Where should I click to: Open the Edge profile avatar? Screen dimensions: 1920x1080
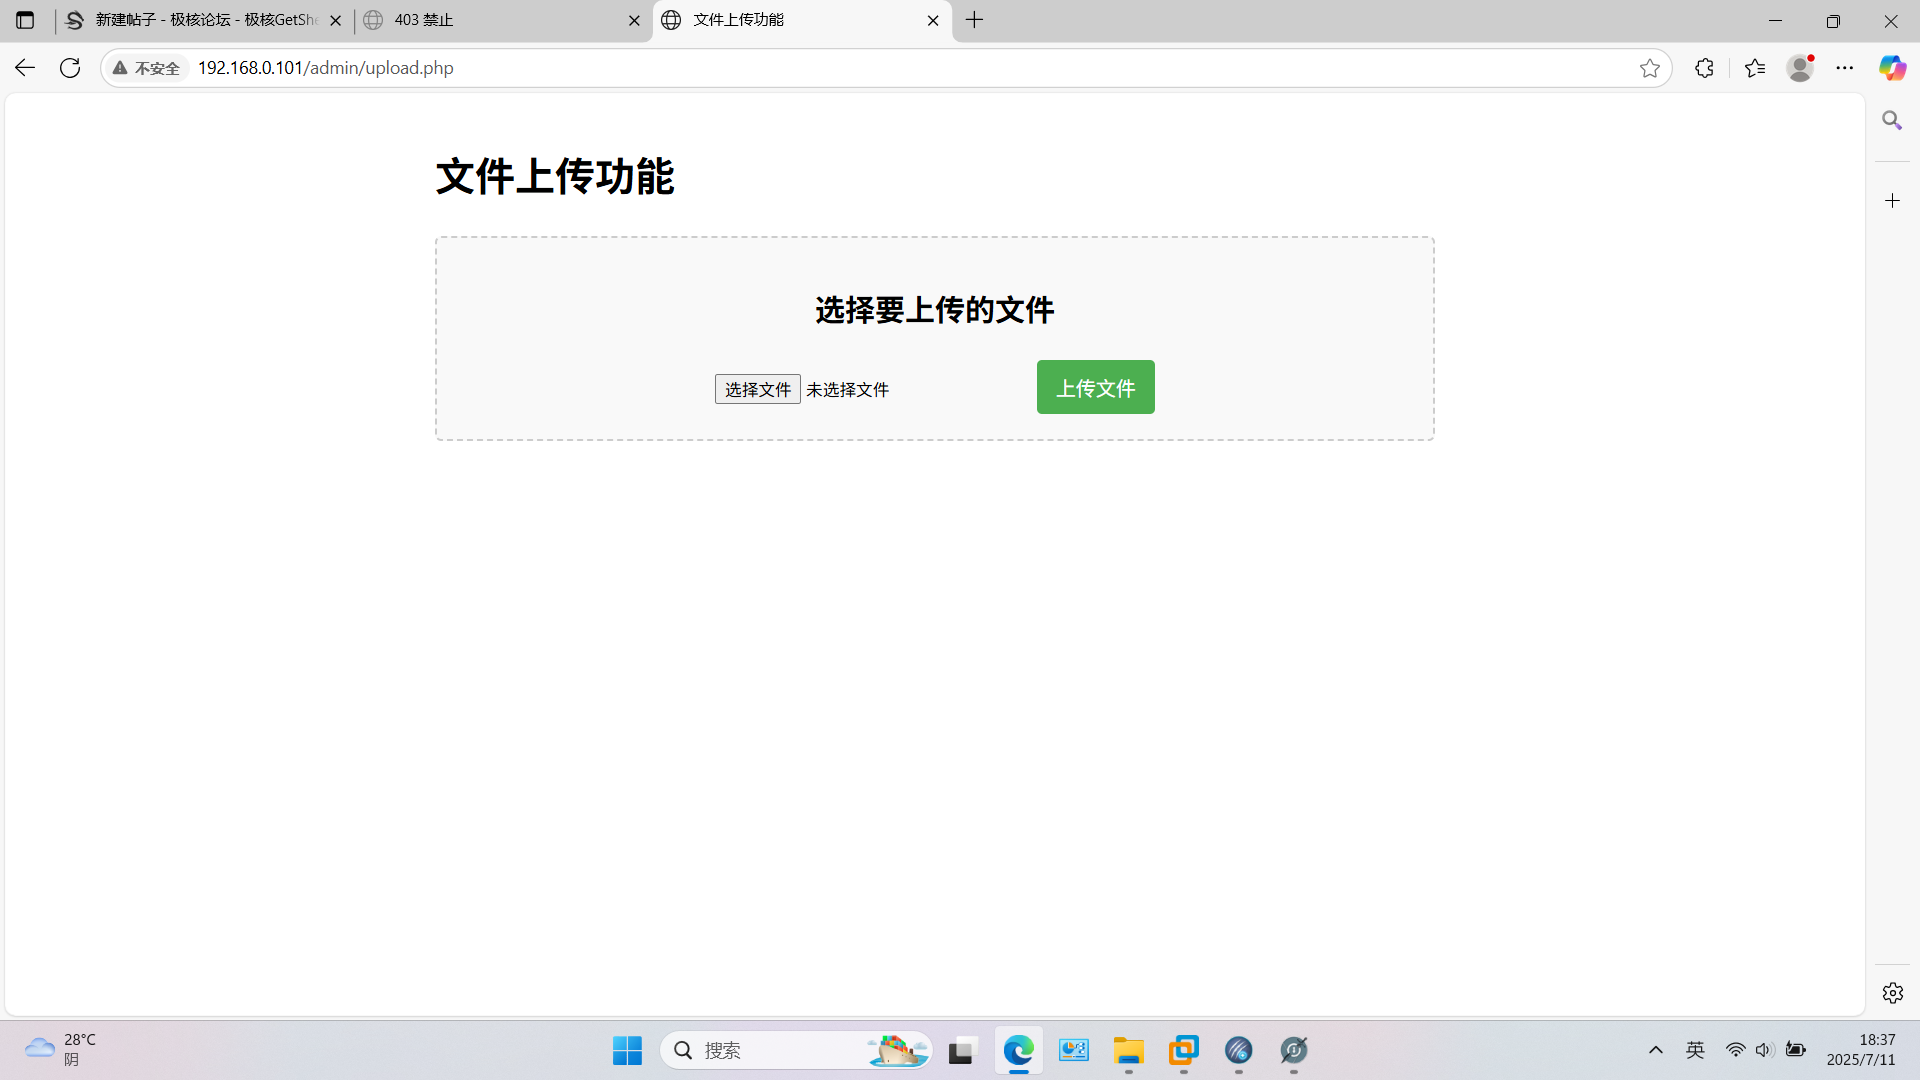coord(1800,67)
